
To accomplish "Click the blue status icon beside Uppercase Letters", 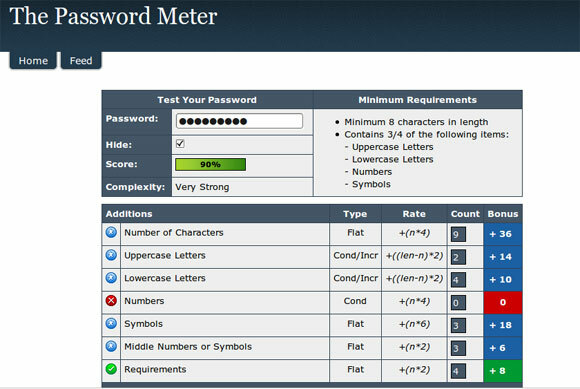I will (111, 255).
